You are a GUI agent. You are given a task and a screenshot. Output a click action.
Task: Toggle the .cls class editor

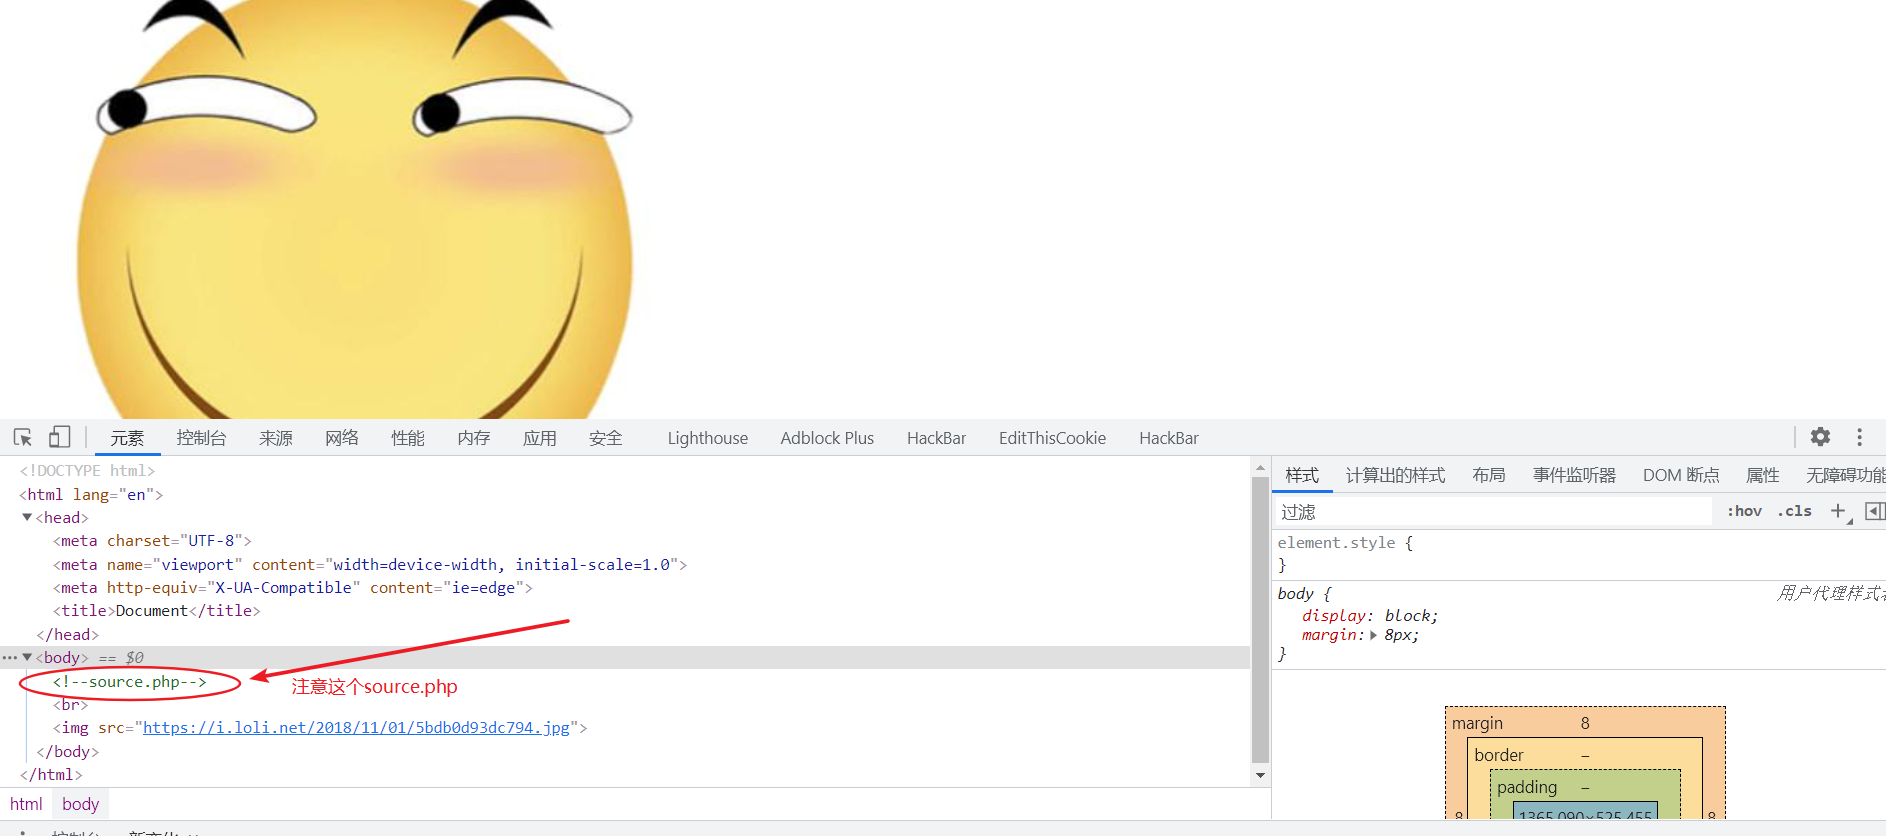1795,511
